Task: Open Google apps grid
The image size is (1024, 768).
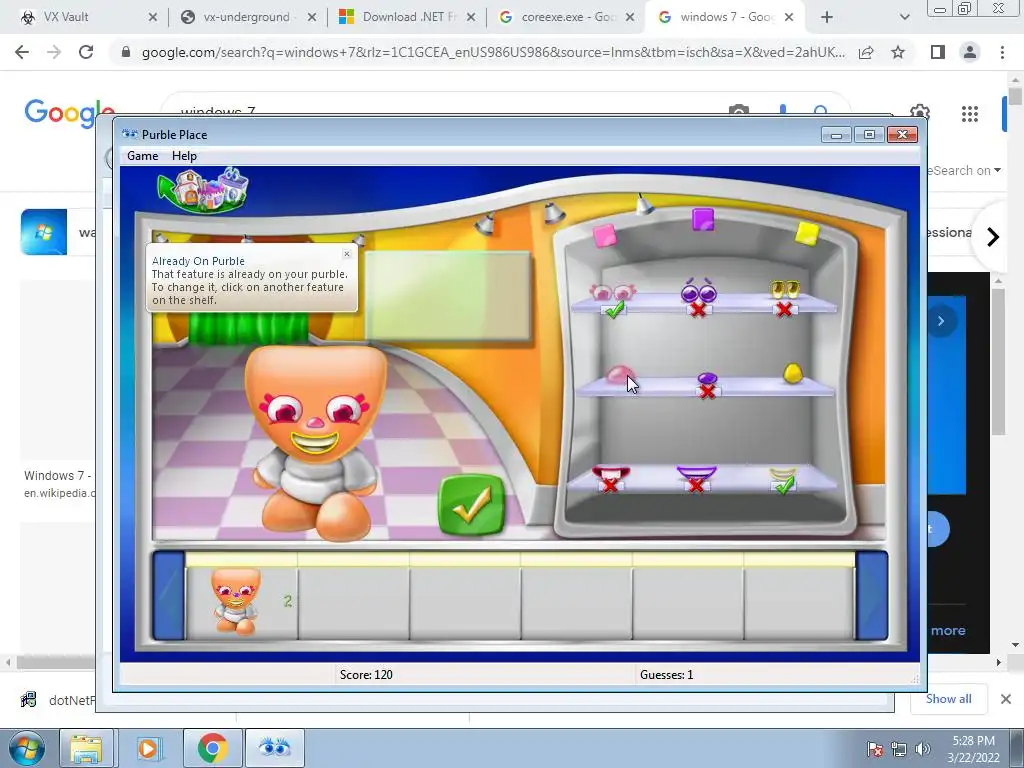Action: 970,114
